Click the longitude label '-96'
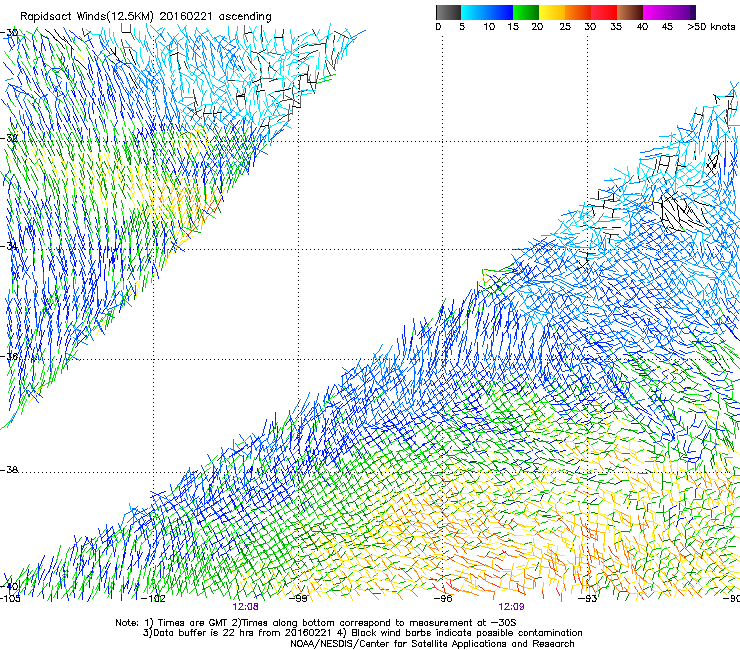740x650 pixels. pyautogui.click(x=443, y=599)
